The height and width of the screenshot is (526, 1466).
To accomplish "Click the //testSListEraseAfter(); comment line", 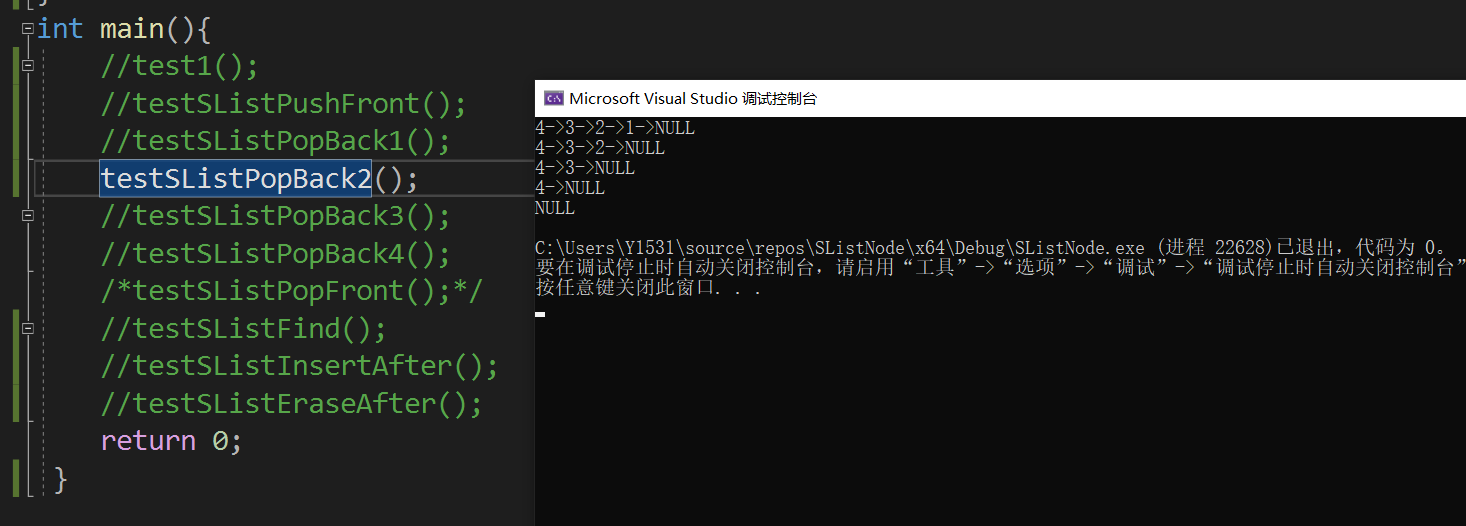I will coord(291,404).
